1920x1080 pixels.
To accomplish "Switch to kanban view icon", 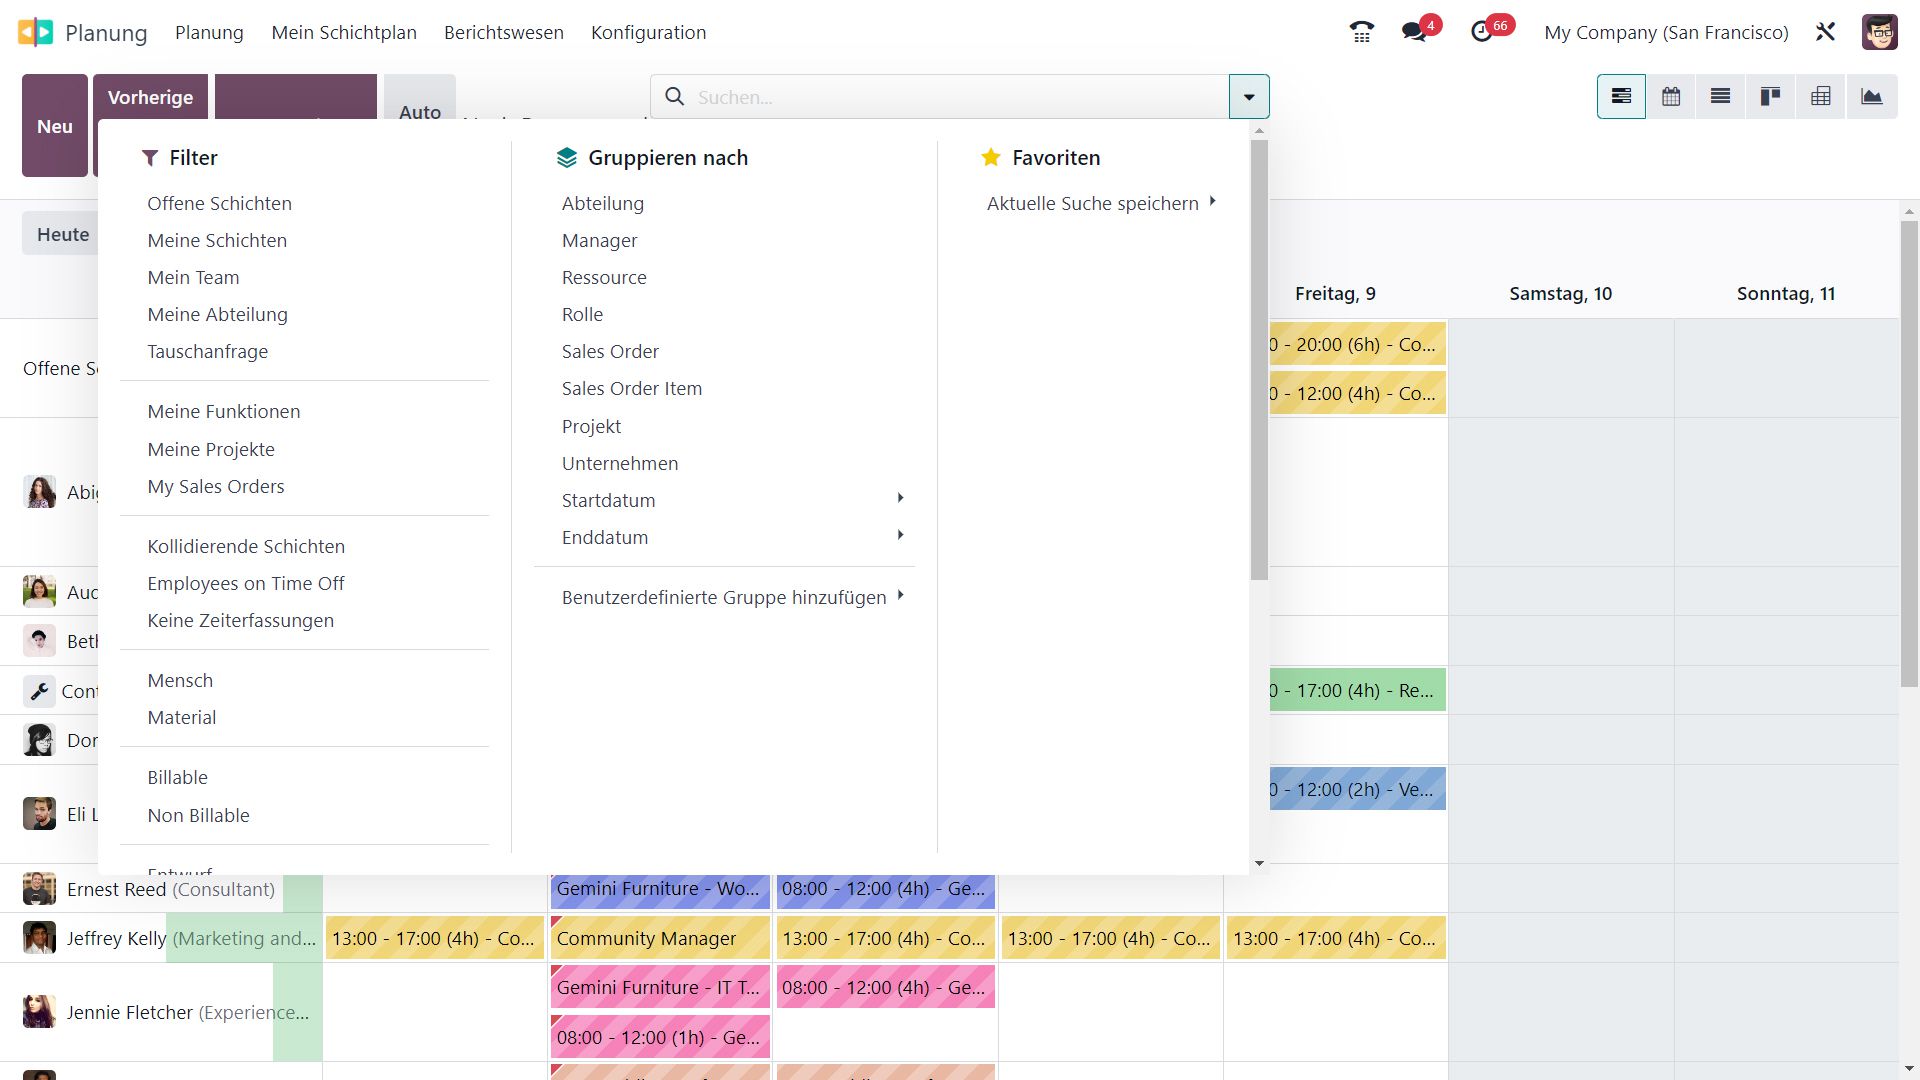I will coord(1770,97).
